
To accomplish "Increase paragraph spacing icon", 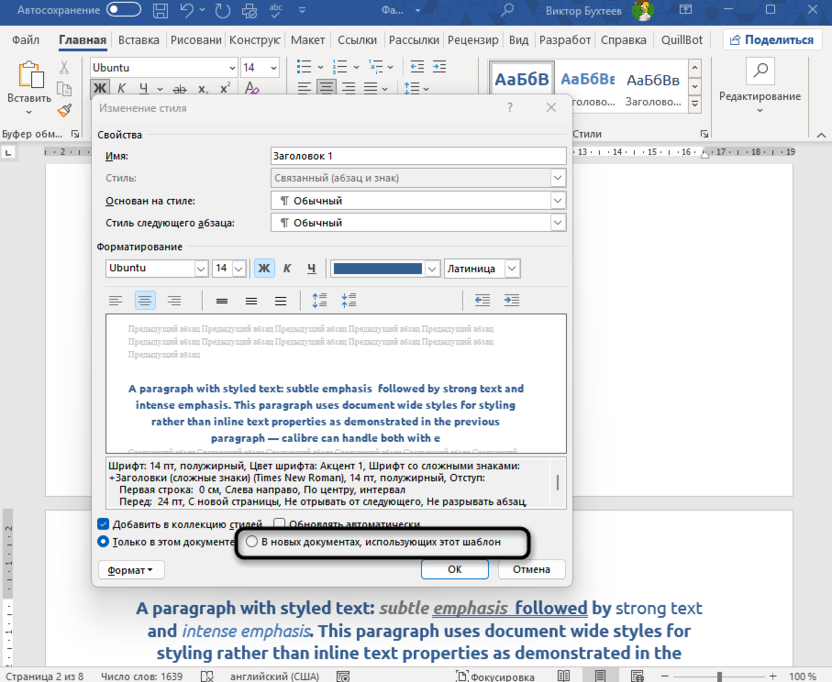I will coord(320,300).
